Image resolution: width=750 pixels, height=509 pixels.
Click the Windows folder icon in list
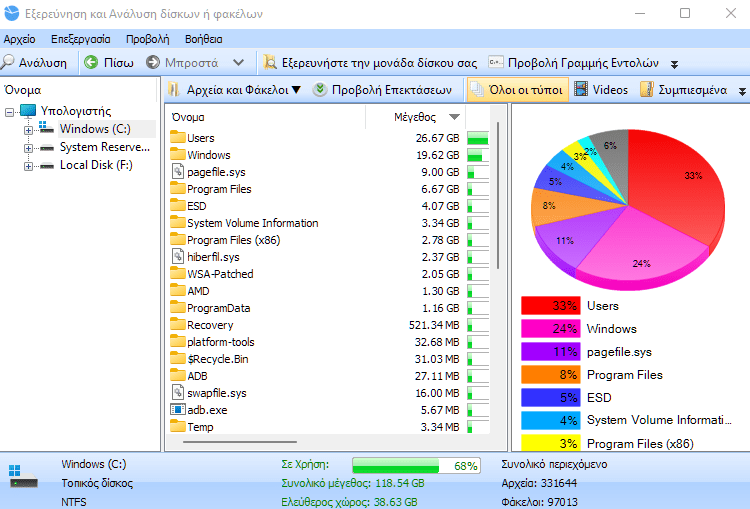point(177,154)
